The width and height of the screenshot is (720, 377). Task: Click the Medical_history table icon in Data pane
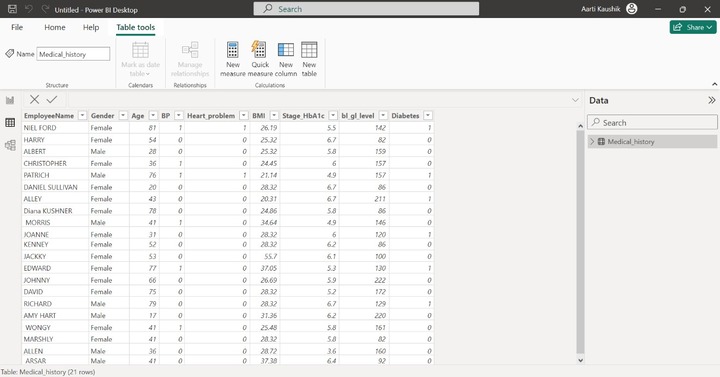tap(601, 141)
